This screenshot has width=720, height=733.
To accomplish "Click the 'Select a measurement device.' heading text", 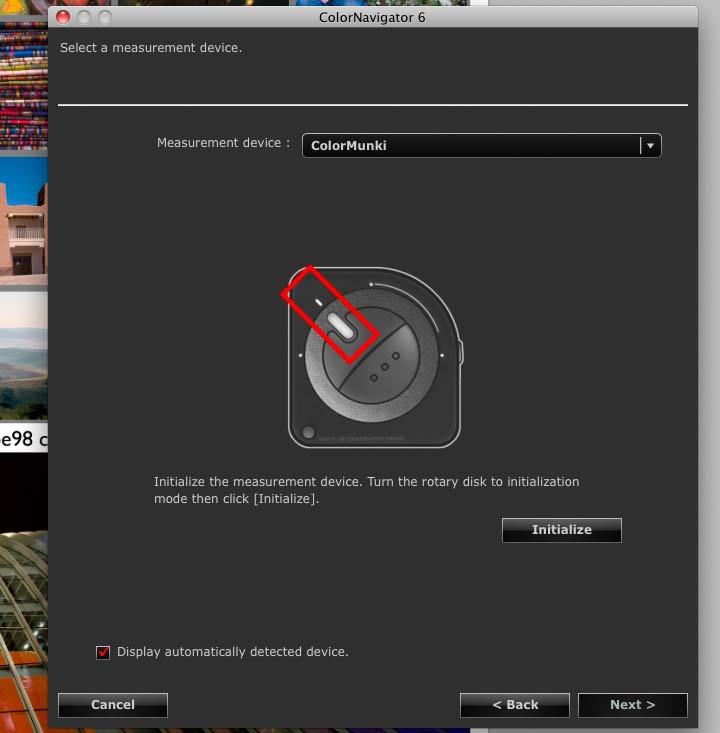I will (151, 48).
